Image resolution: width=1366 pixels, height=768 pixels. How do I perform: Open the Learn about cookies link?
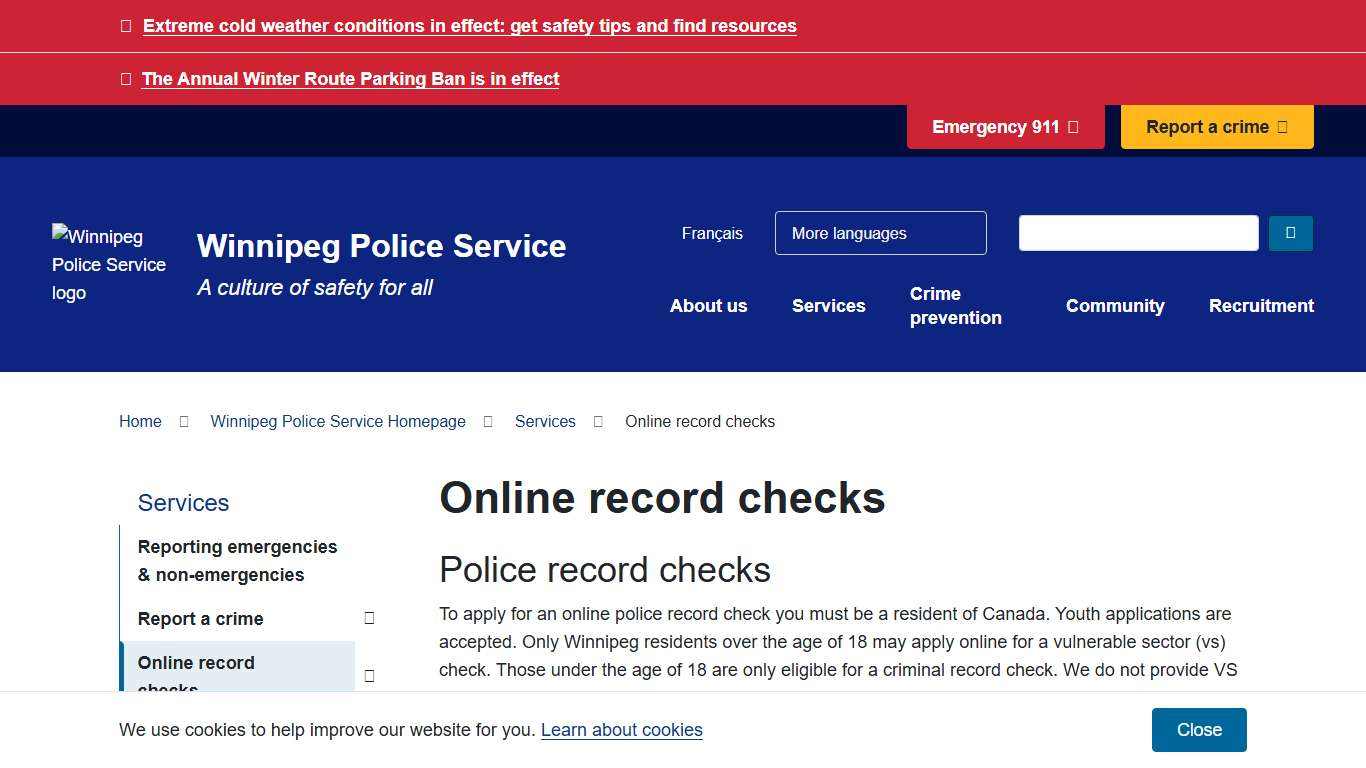(x=621, y=730)
